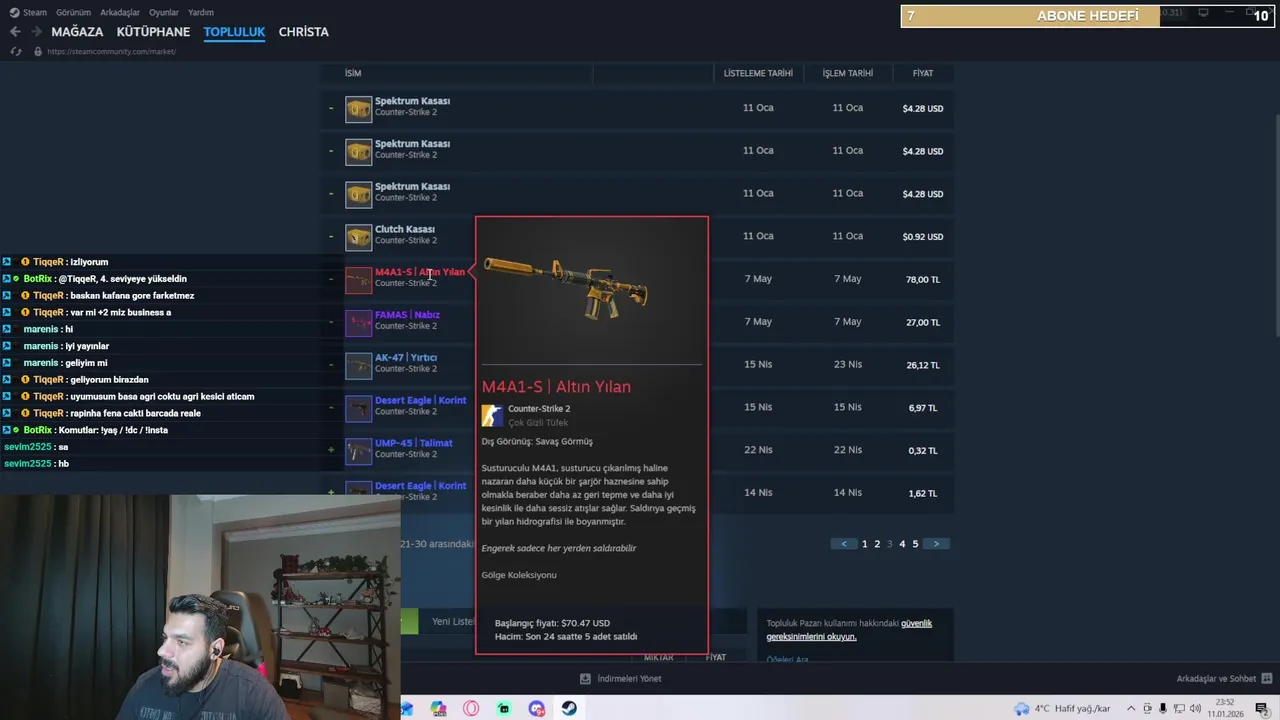Open the Opera GX icon on the taskbar
Screen dimensions: 1280x720
[471, 709]
